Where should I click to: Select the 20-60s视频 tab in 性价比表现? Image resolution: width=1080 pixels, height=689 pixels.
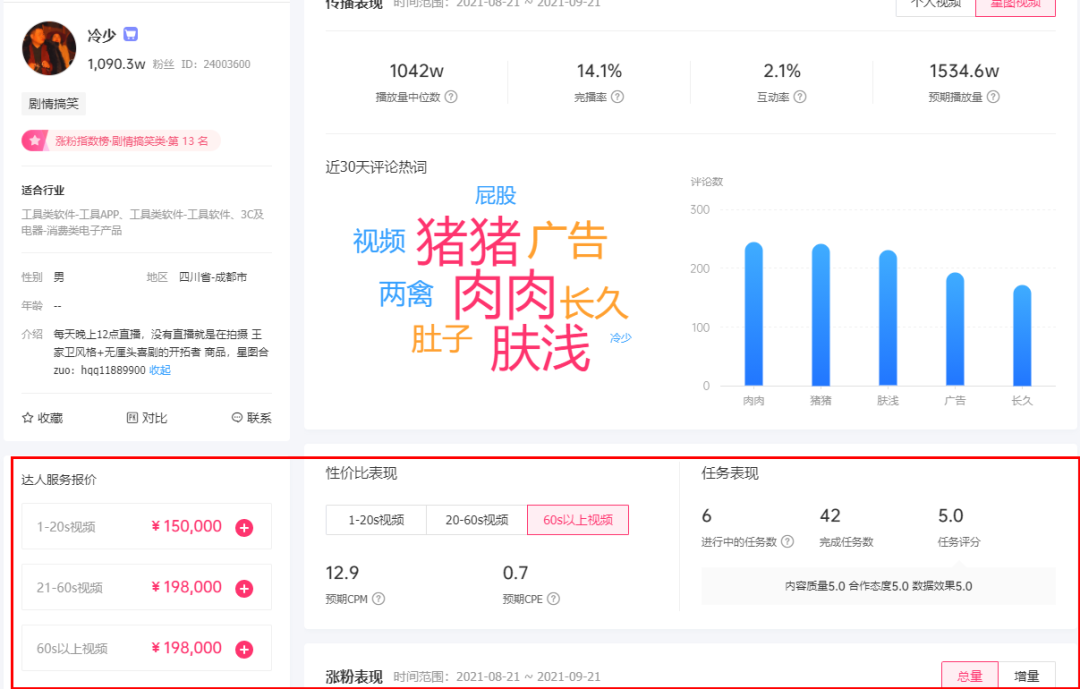(x=477, y=520)
